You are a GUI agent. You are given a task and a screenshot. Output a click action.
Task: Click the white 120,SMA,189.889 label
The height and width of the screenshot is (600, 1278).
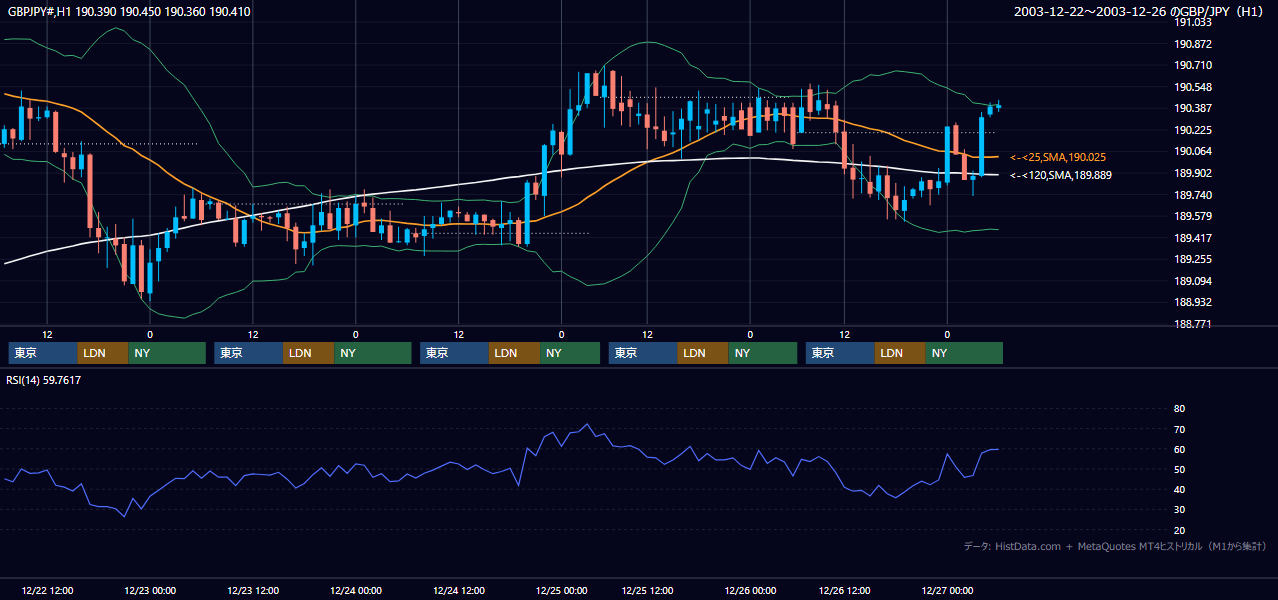pos(1061,175)
